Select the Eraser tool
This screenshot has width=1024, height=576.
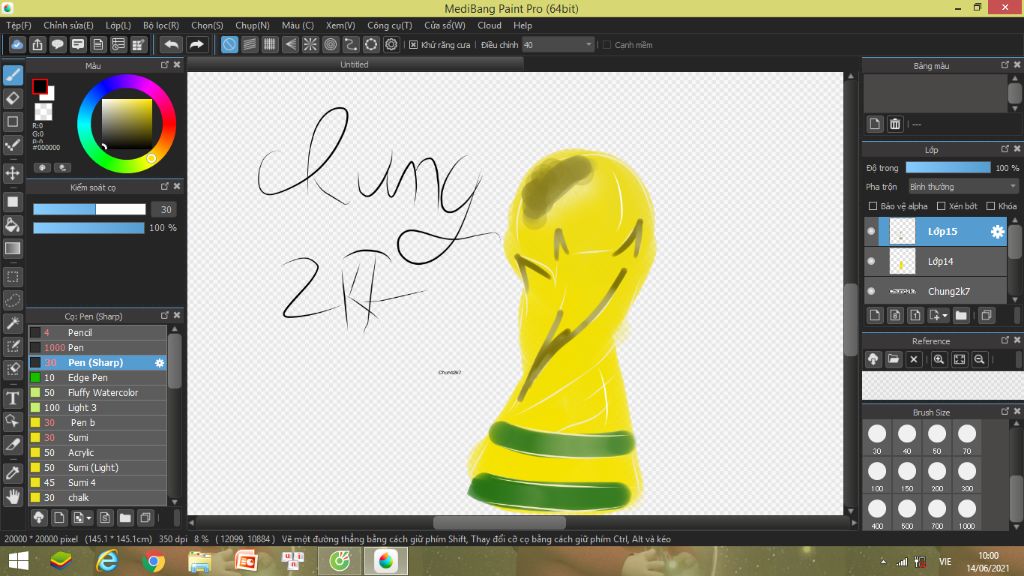coord(12,99)
